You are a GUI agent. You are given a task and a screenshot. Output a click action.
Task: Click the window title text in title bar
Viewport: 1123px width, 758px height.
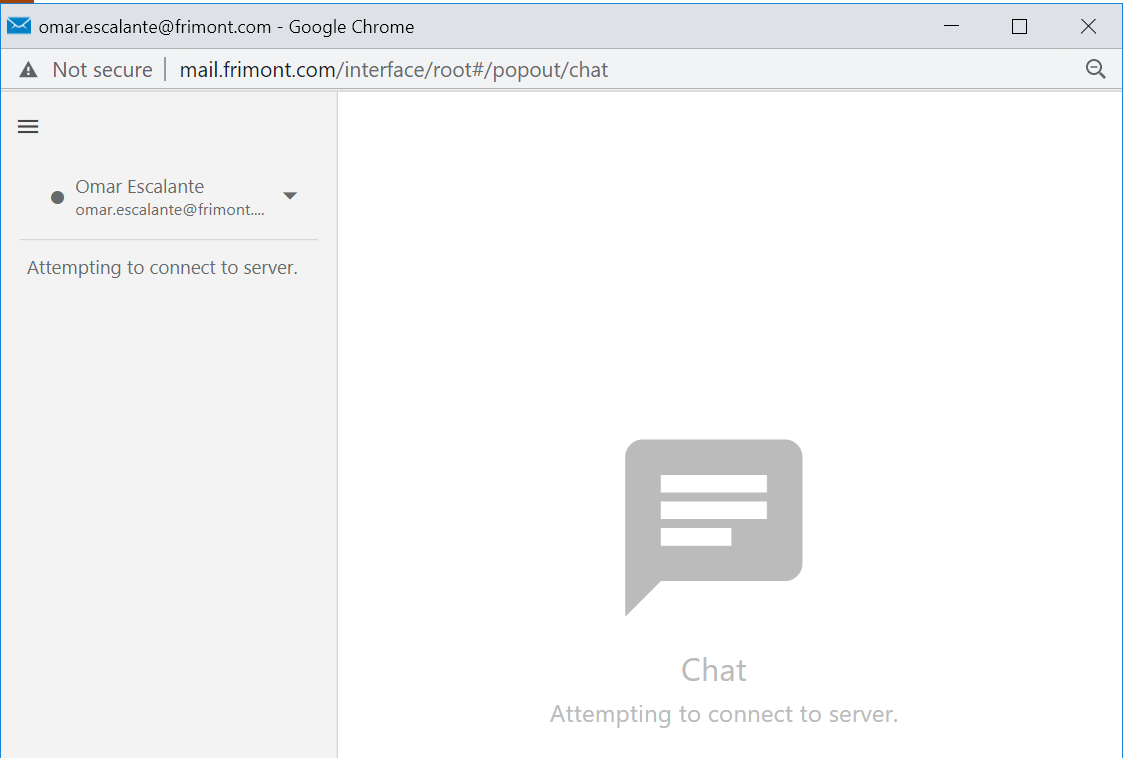[226, 27]
